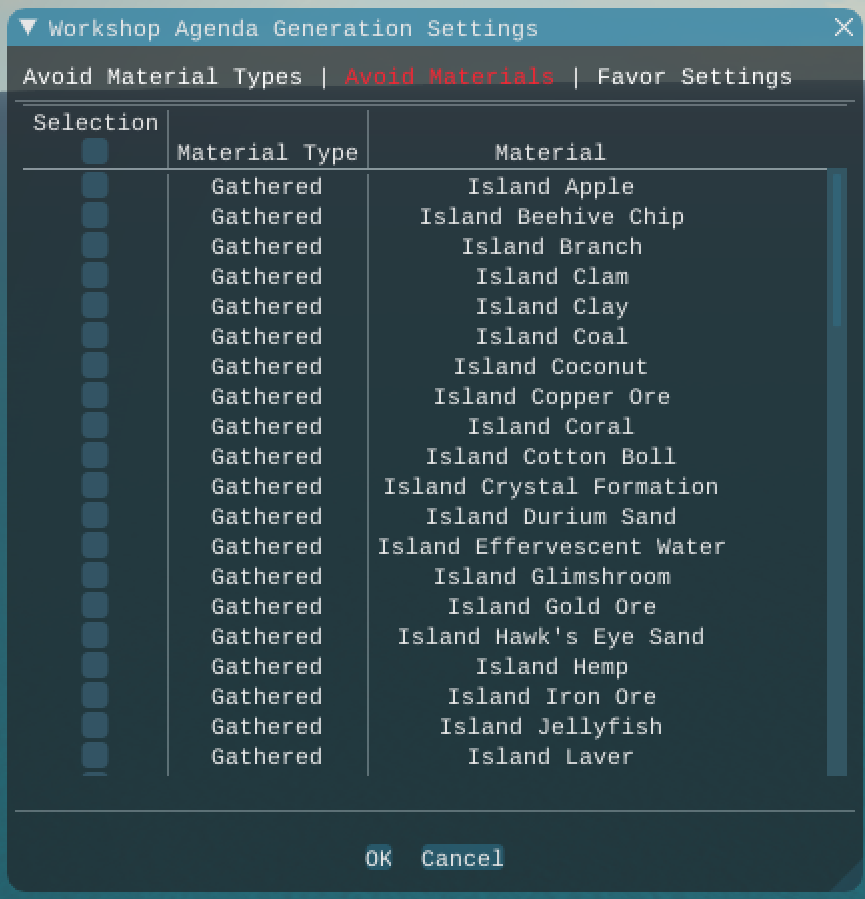Image resolution: width=865 pixels, height=899 pixels.
Task: Tick the Island Hemp checkbox
Action: click(x=95, y=666)
